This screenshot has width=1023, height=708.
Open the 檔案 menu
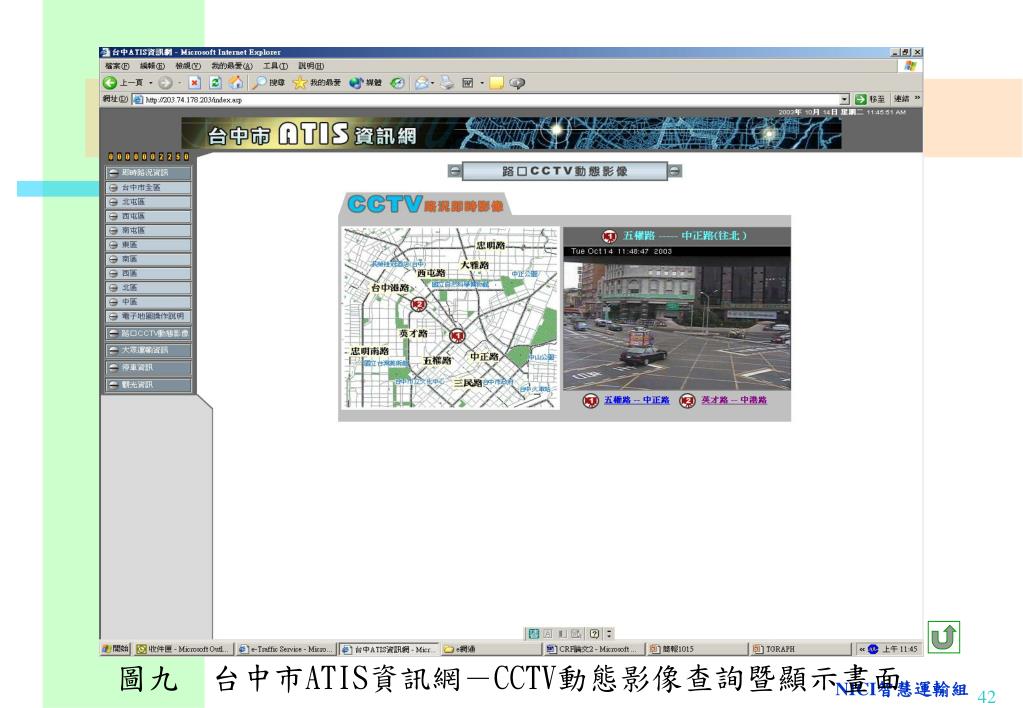point(115,65)
